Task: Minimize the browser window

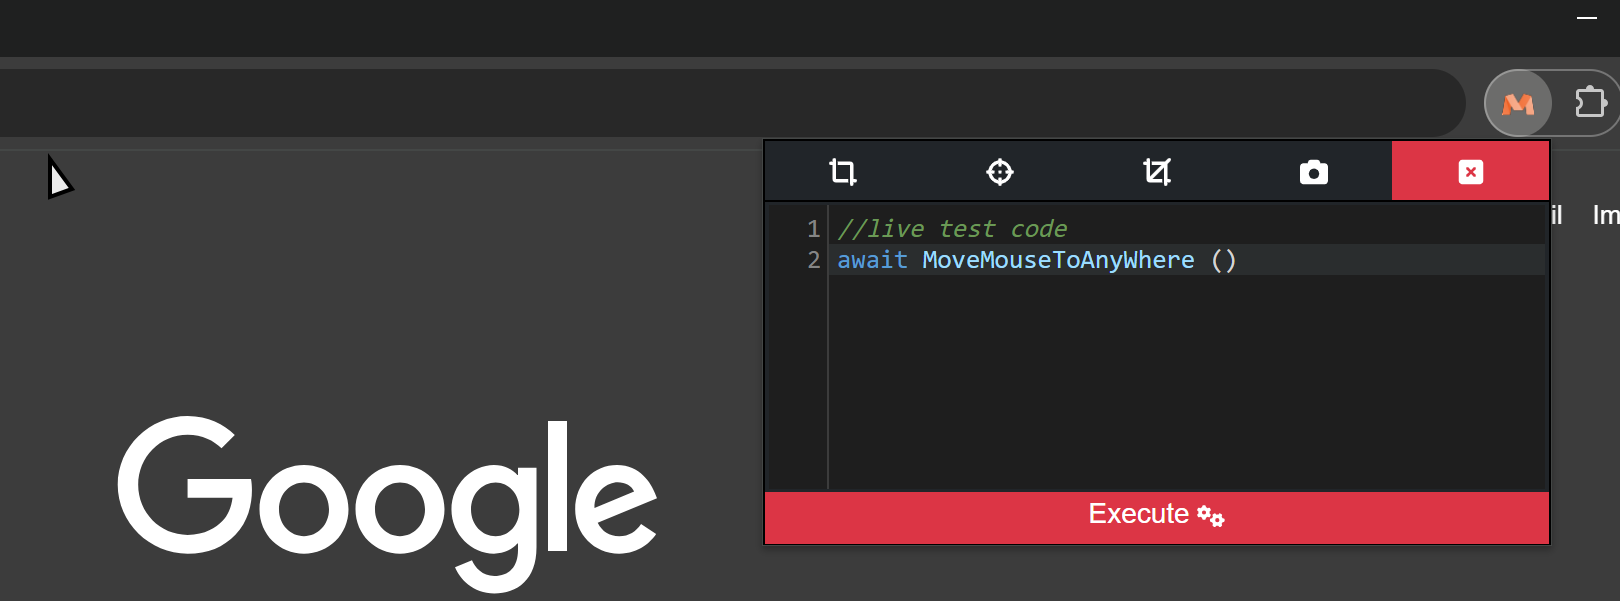Action: click(x=1587, y=18)
